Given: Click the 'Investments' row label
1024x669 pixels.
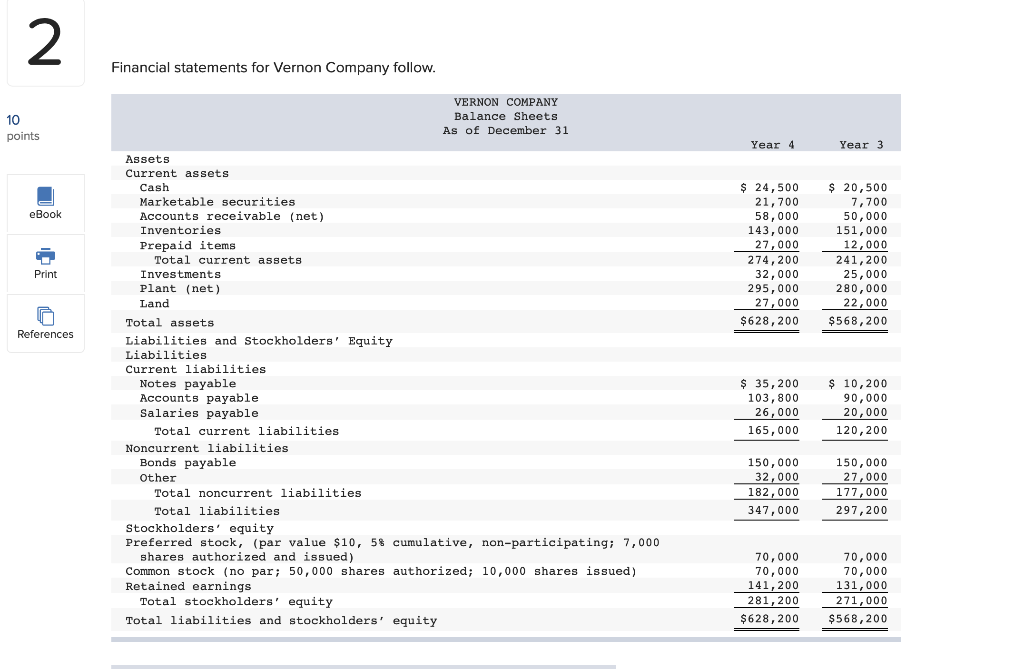Looking at the screenshot, I should click(x=180, y=275).
